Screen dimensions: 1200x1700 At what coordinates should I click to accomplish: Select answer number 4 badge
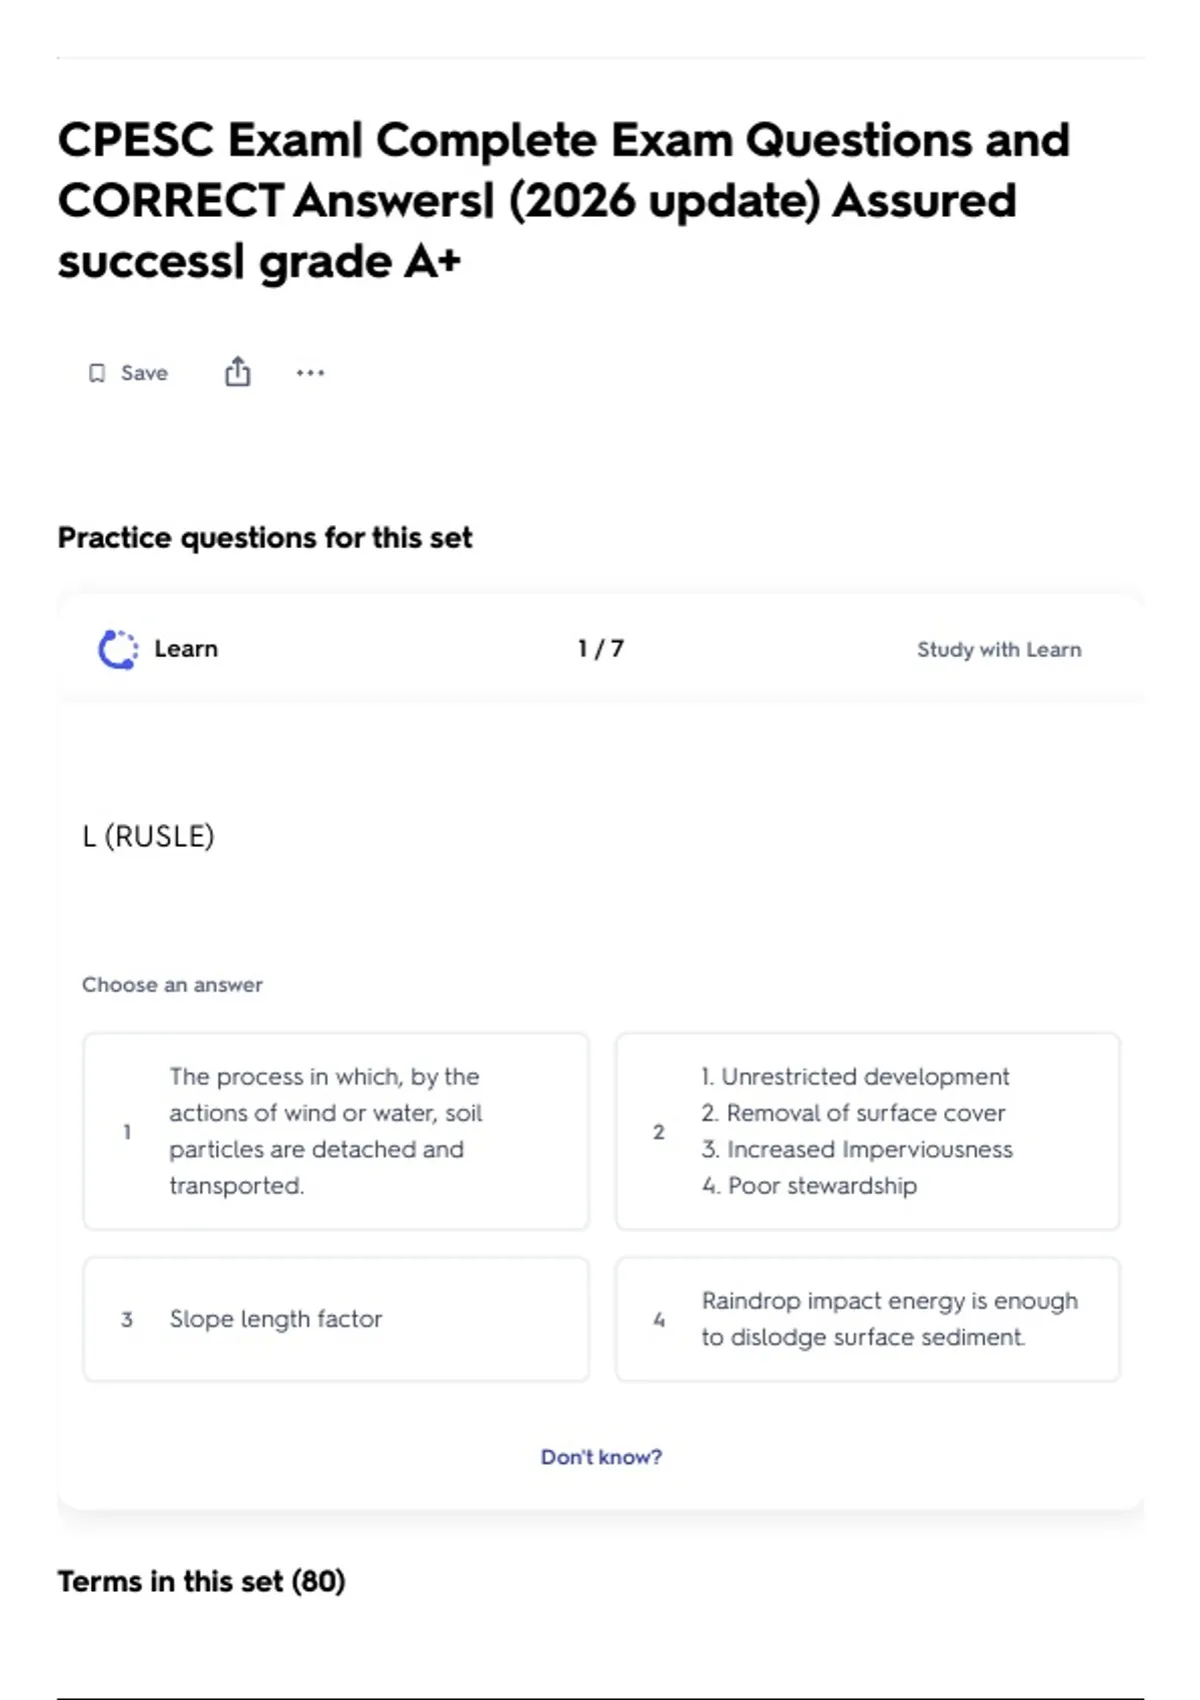tap(658, 1319)
